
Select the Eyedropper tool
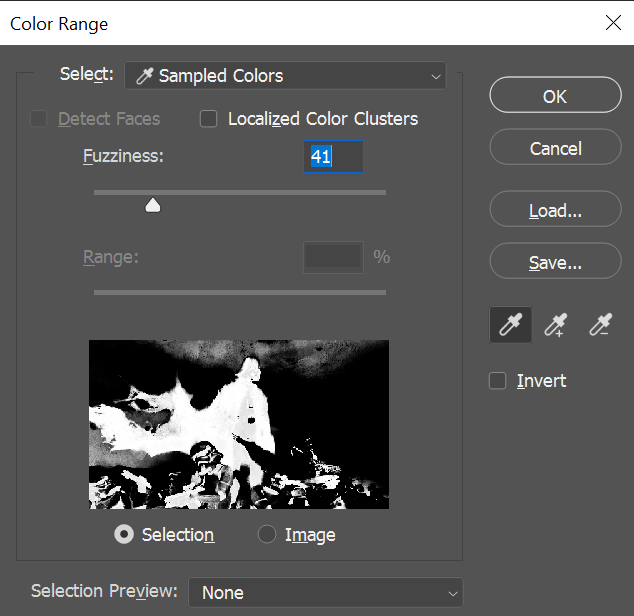click(511, 325)
